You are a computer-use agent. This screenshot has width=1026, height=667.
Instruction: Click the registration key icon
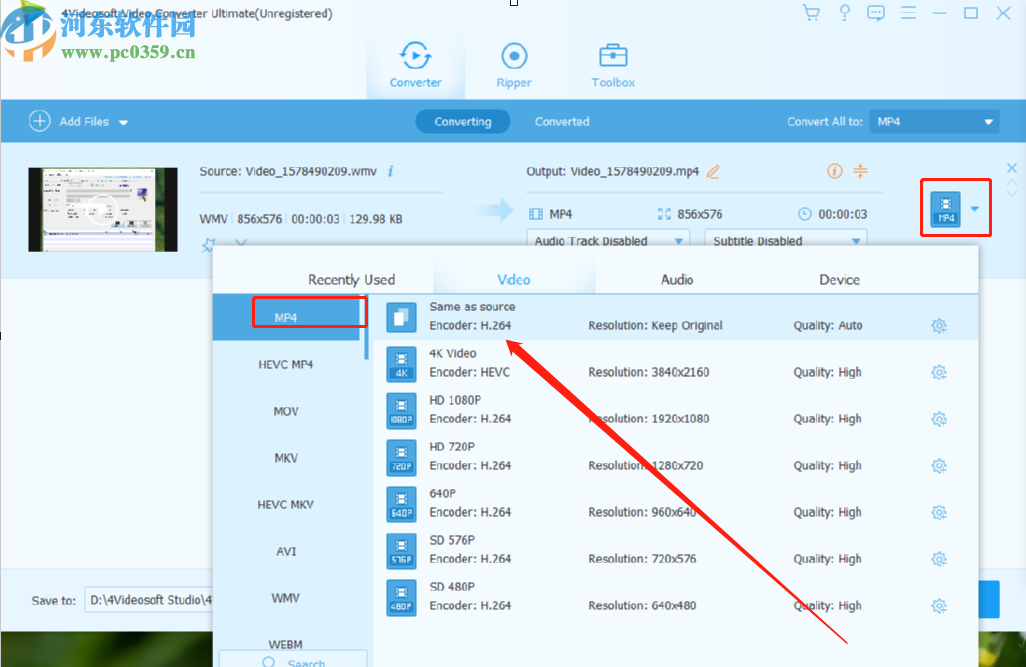pyautogui.click(x=844, y=13)
